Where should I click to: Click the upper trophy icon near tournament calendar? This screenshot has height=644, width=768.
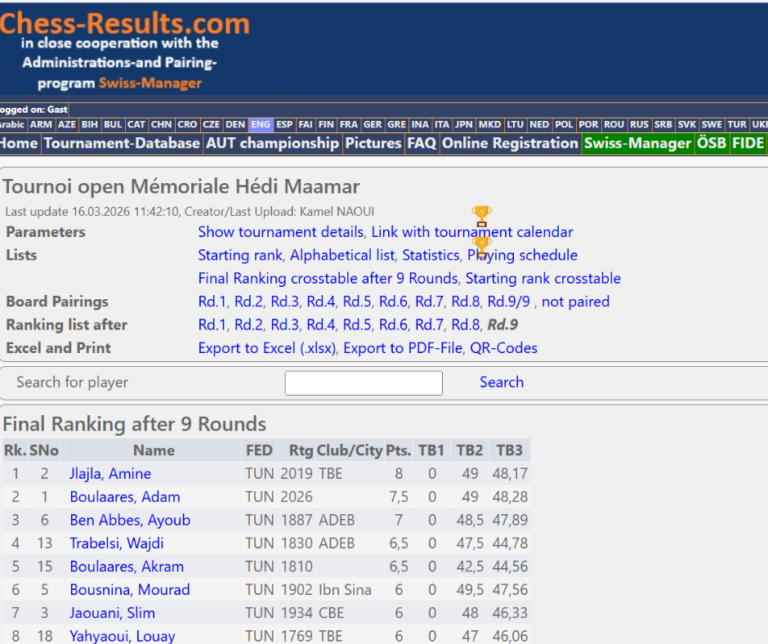(481, 215)
